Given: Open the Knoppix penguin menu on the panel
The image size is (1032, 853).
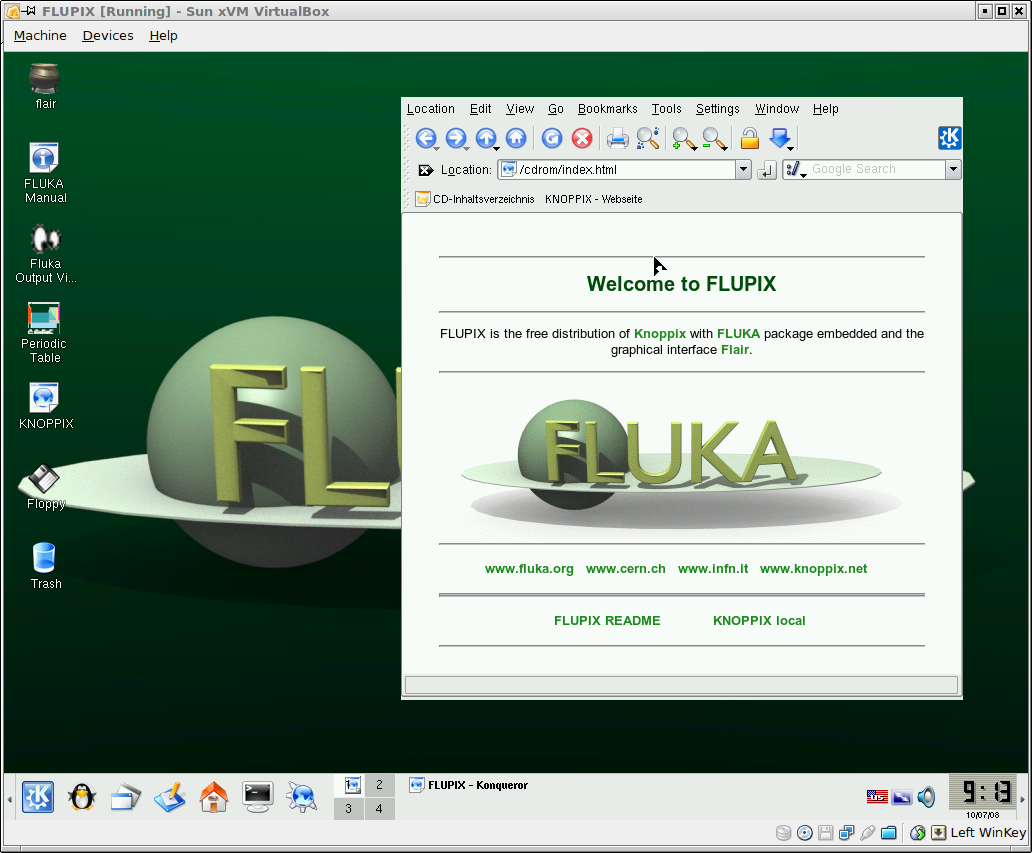Looking at the screenshot, I should [82, 797].
